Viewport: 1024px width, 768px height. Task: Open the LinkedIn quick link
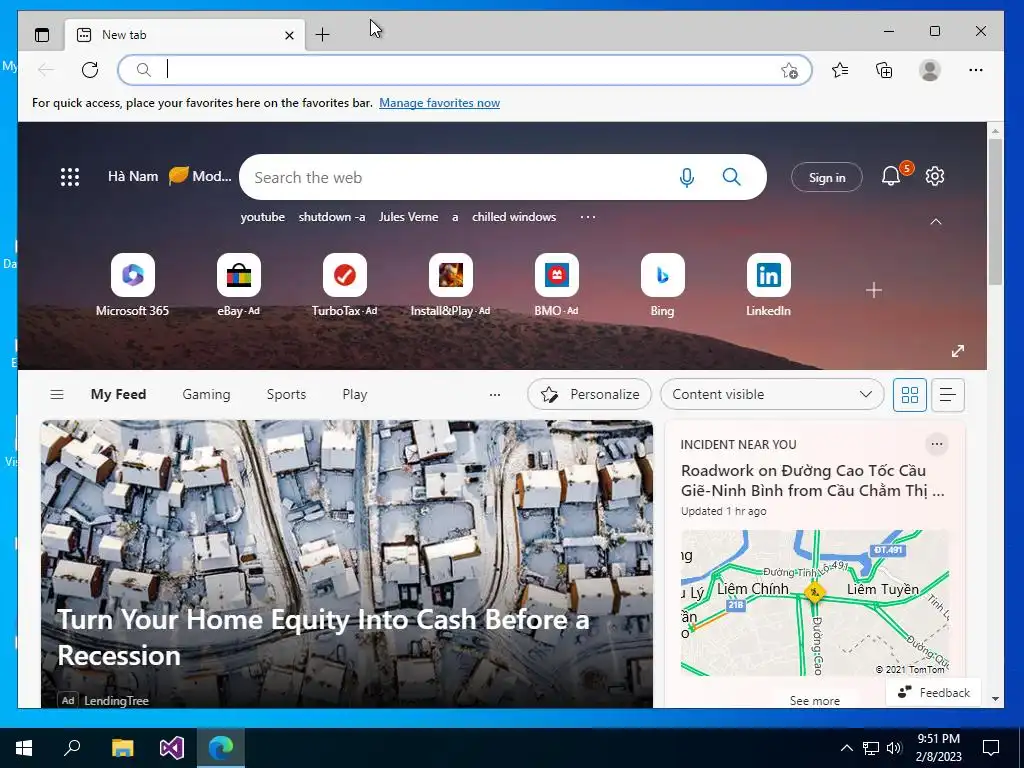coord(769,285)
